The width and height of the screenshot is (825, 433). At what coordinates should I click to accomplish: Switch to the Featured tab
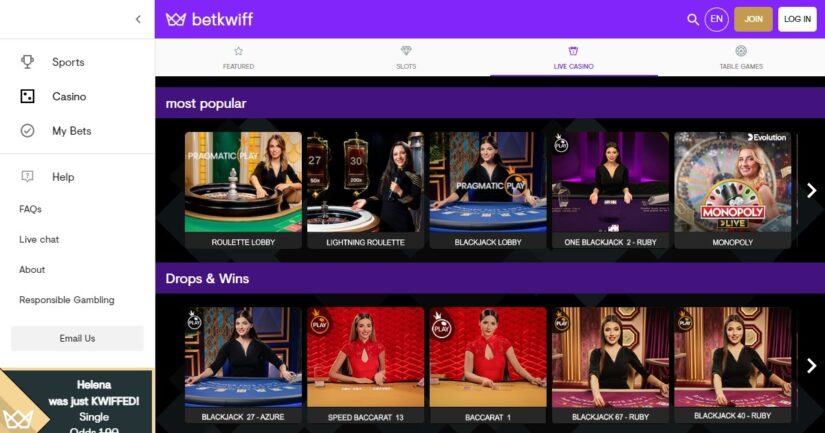click(x=238, y=57)
